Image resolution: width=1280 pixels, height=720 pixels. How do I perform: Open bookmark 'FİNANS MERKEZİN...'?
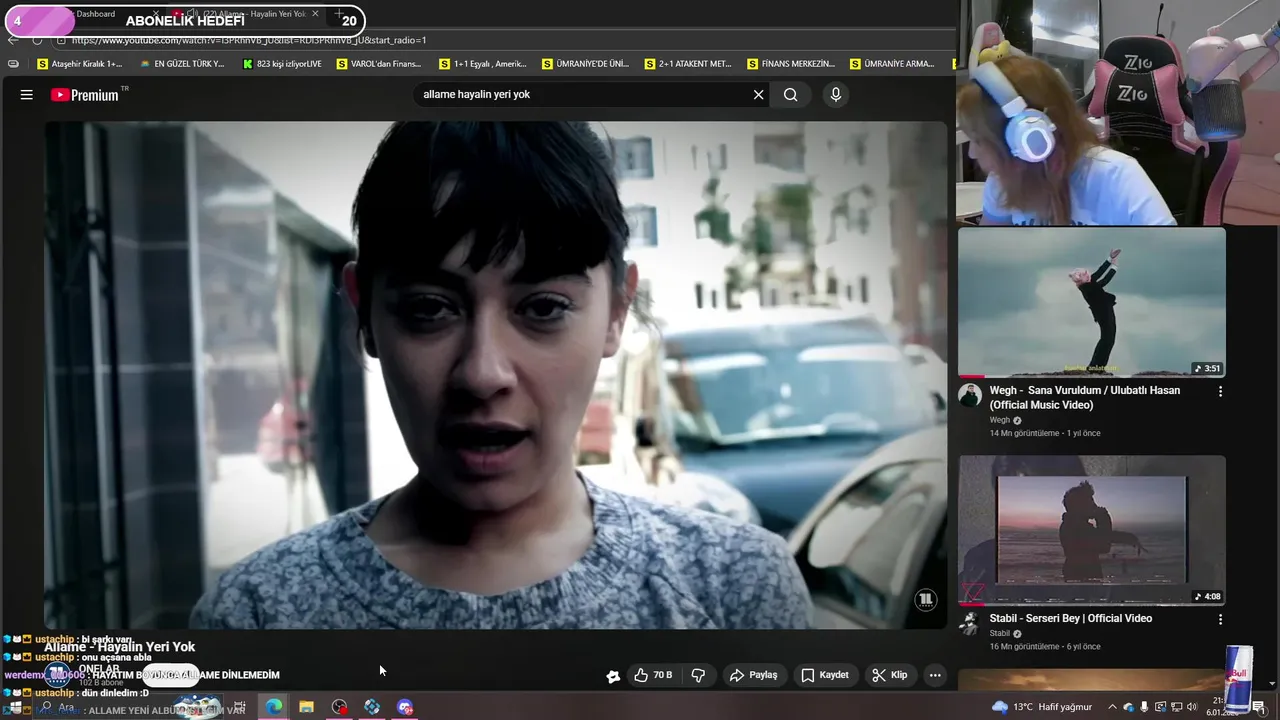[791, 64]
